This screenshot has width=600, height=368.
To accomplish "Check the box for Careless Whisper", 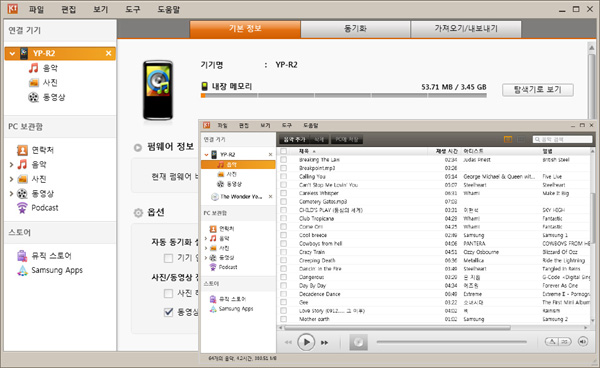I will click(284, 193).
